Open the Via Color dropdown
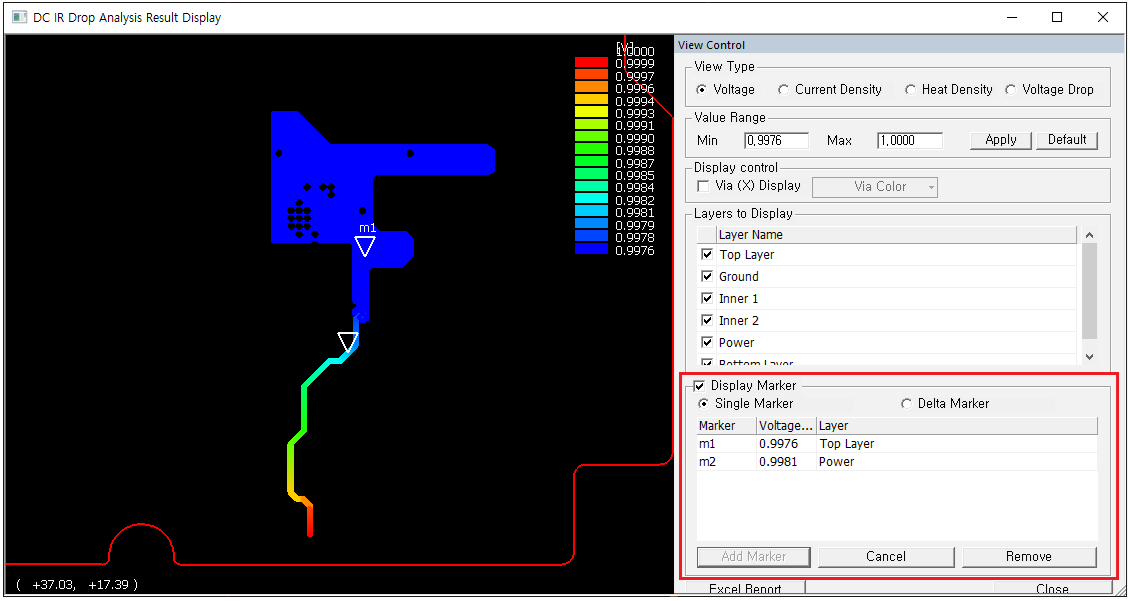Viewport: 1130px width, 601px height. click(x=875, y=186)
